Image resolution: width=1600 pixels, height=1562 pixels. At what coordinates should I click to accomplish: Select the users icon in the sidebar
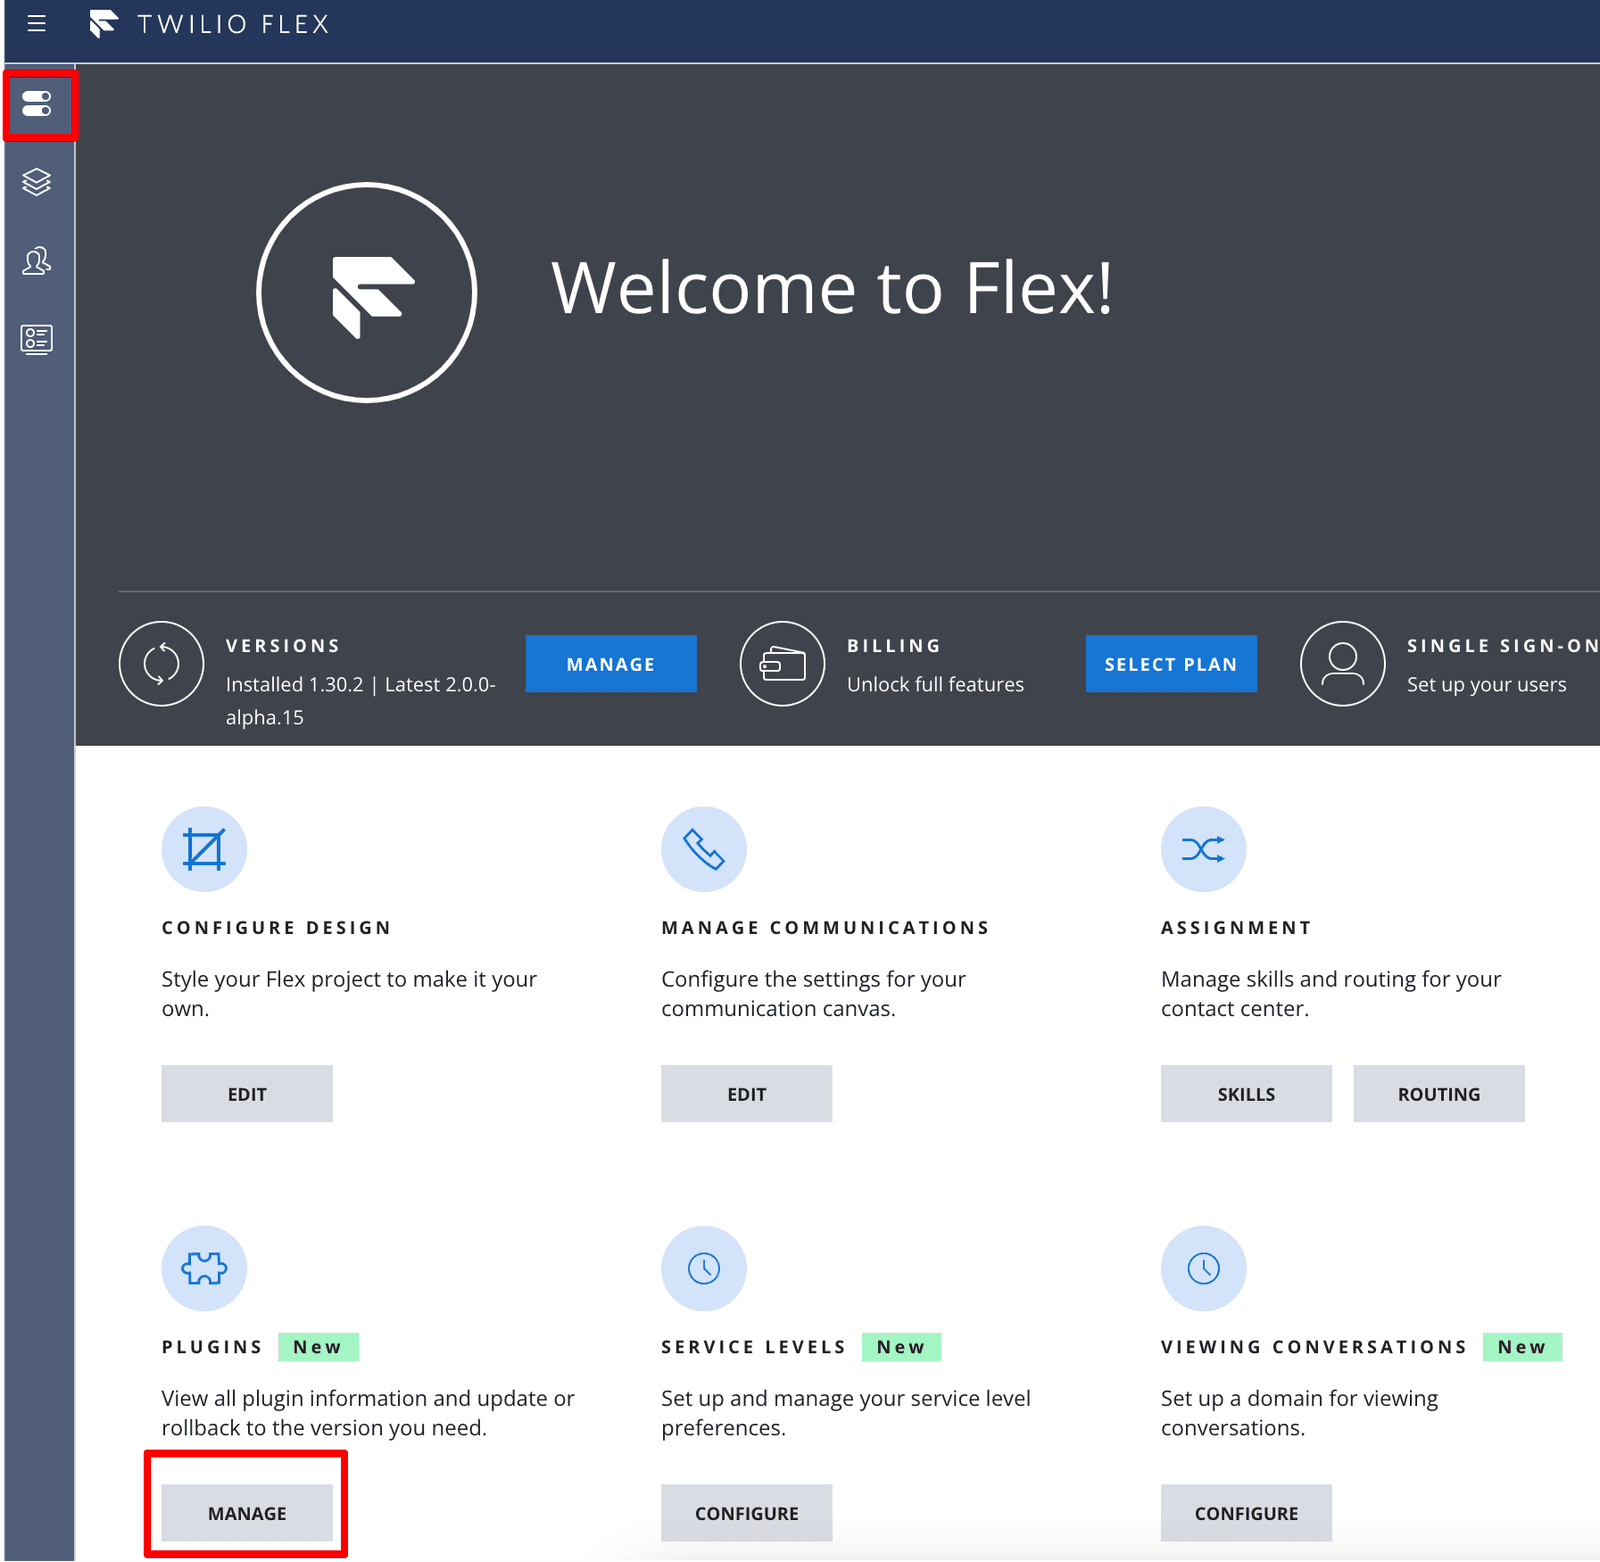click(37, 261)
